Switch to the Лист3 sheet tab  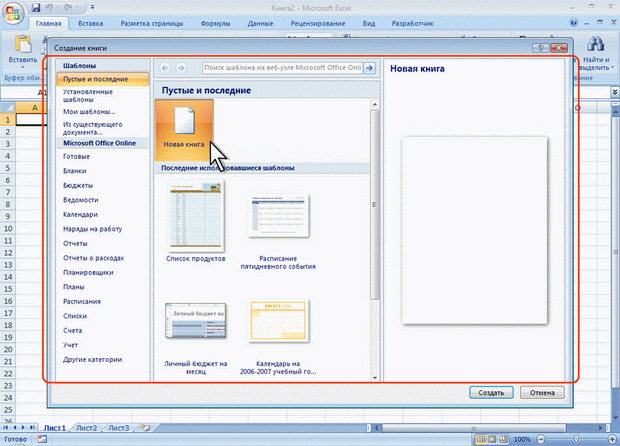coord(119,428)
